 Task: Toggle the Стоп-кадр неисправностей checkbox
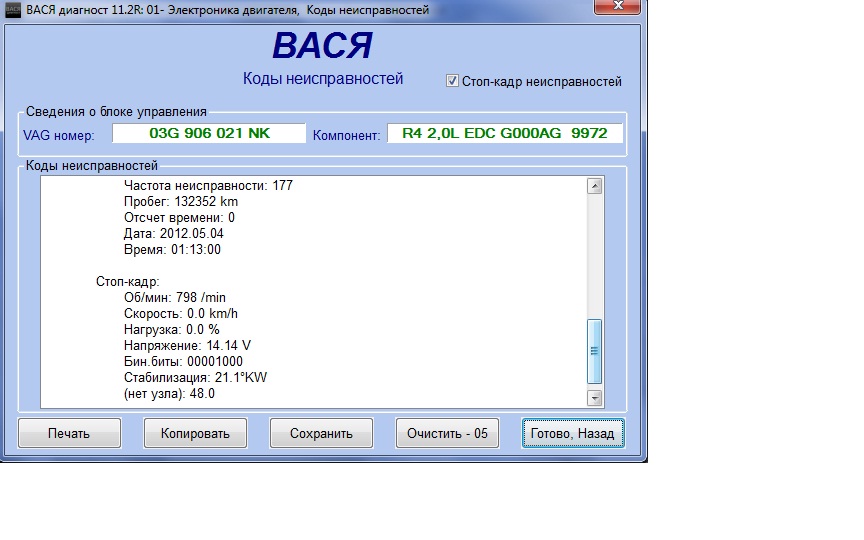[x=452, y=81]
